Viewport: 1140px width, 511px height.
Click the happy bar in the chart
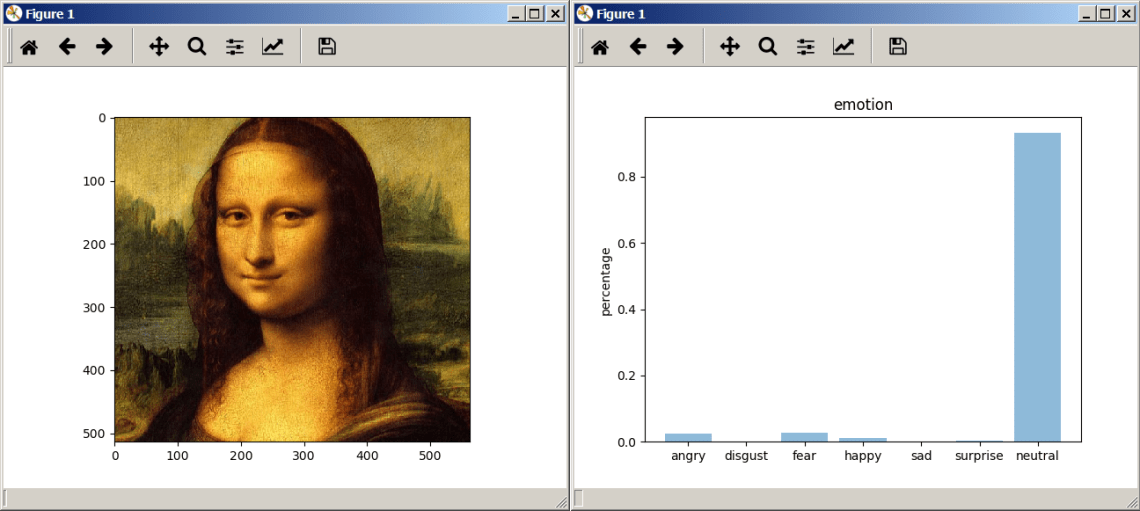point(863,440)
